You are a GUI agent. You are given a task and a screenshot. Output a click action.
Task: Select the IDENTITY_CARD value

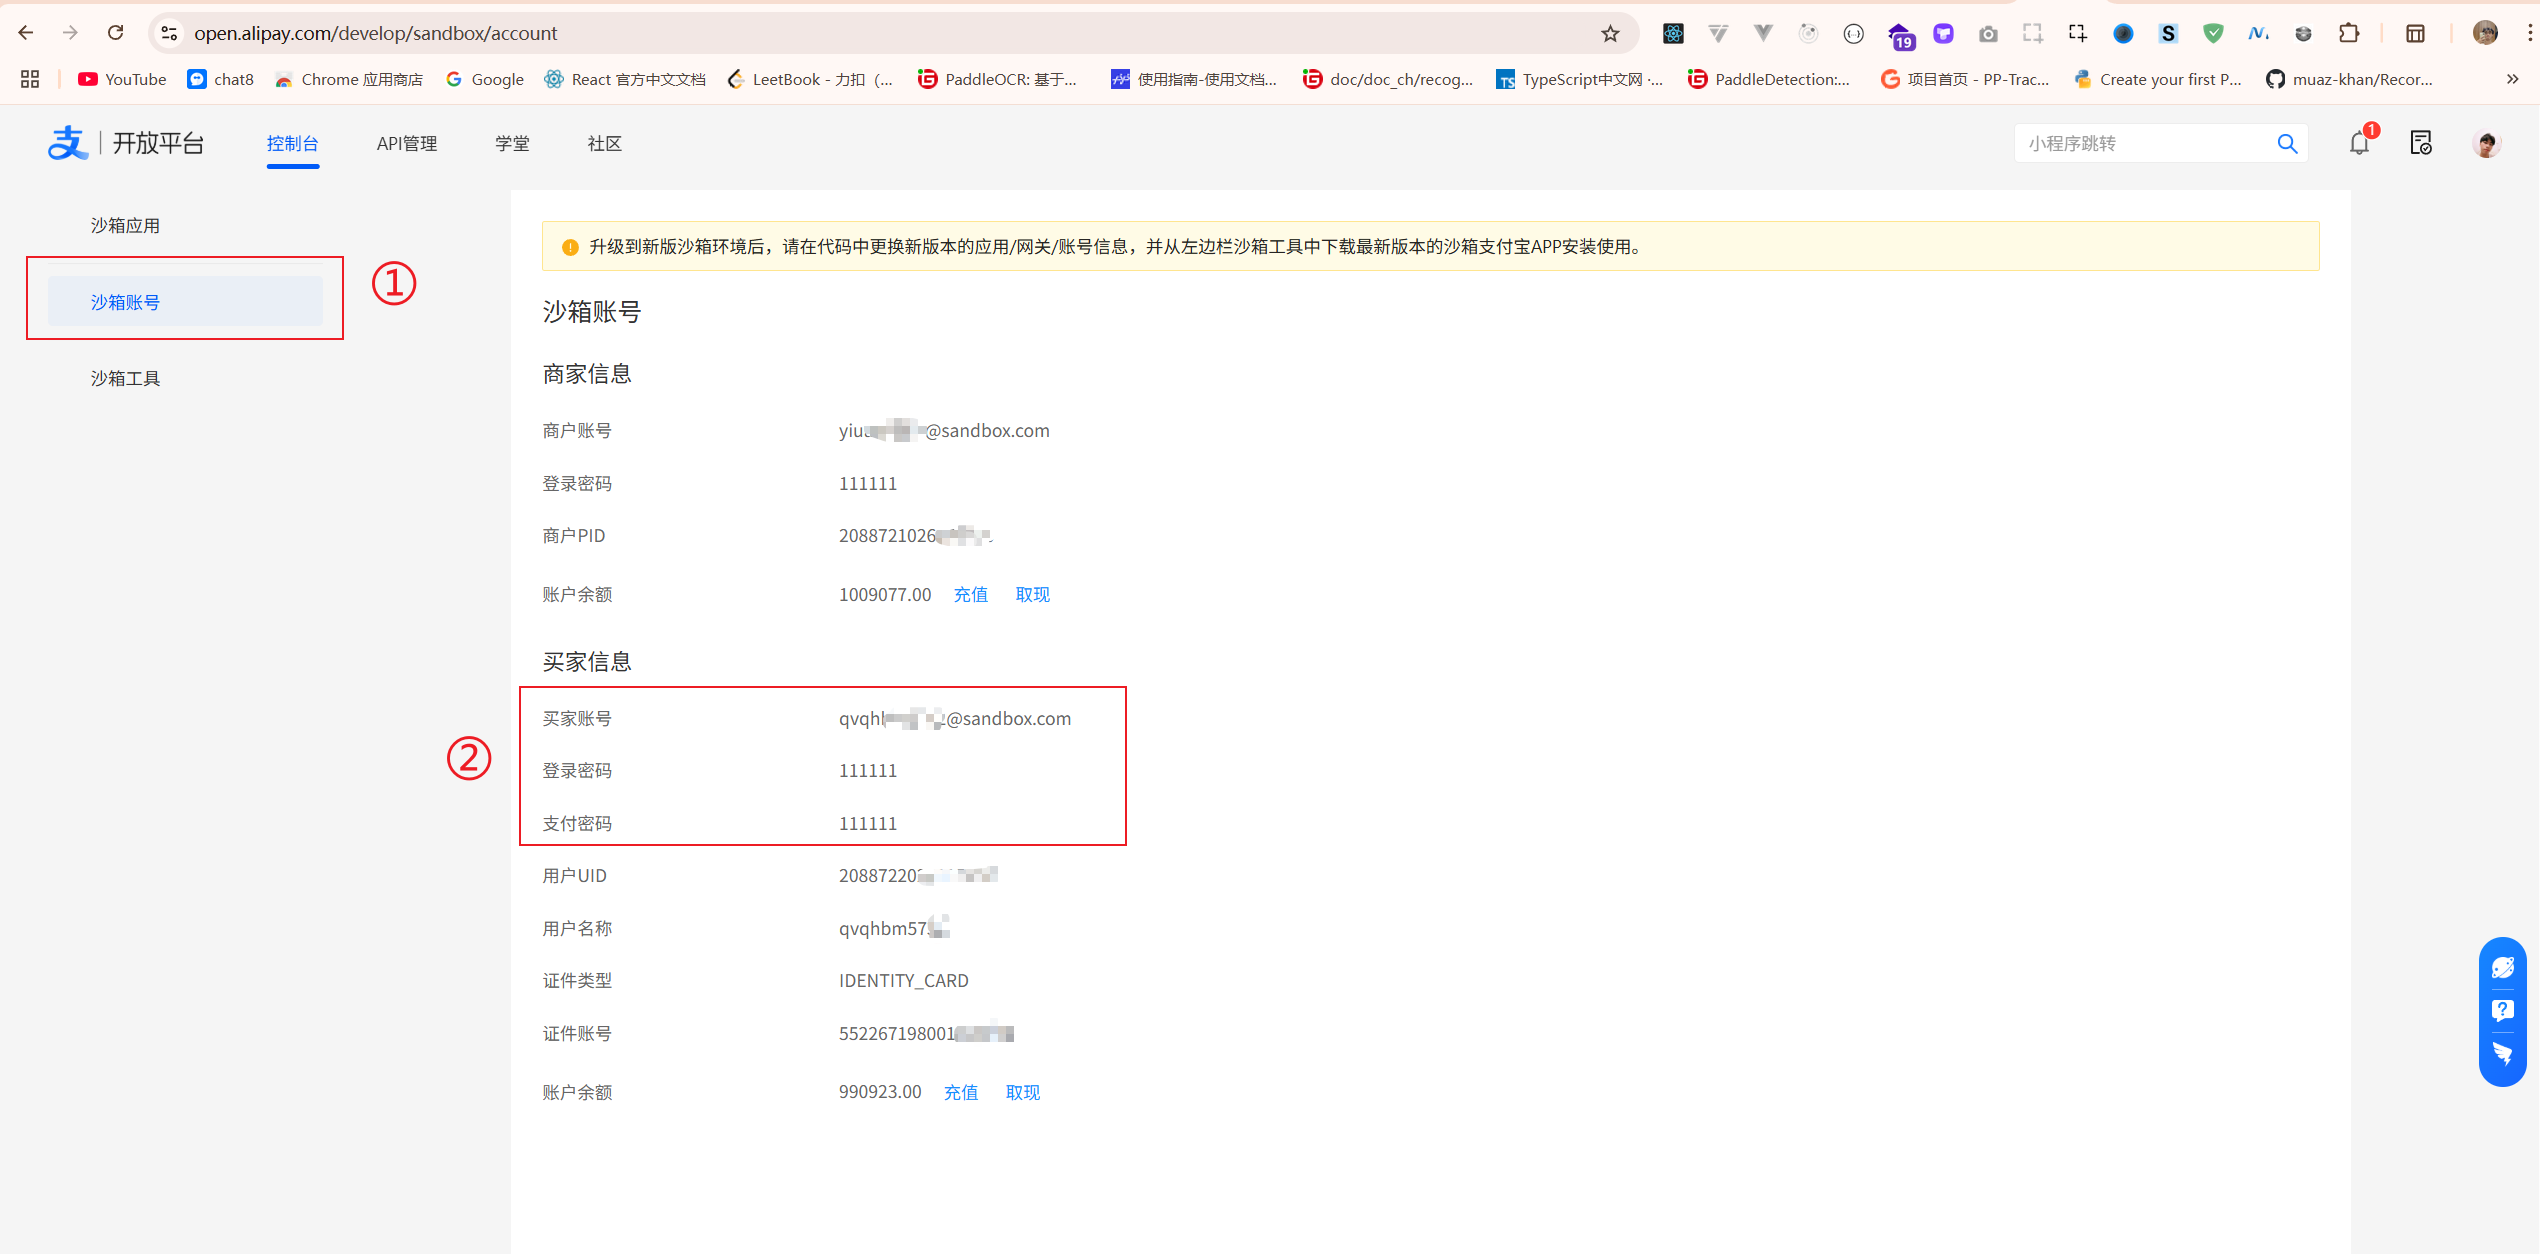(x=904, y=980)
